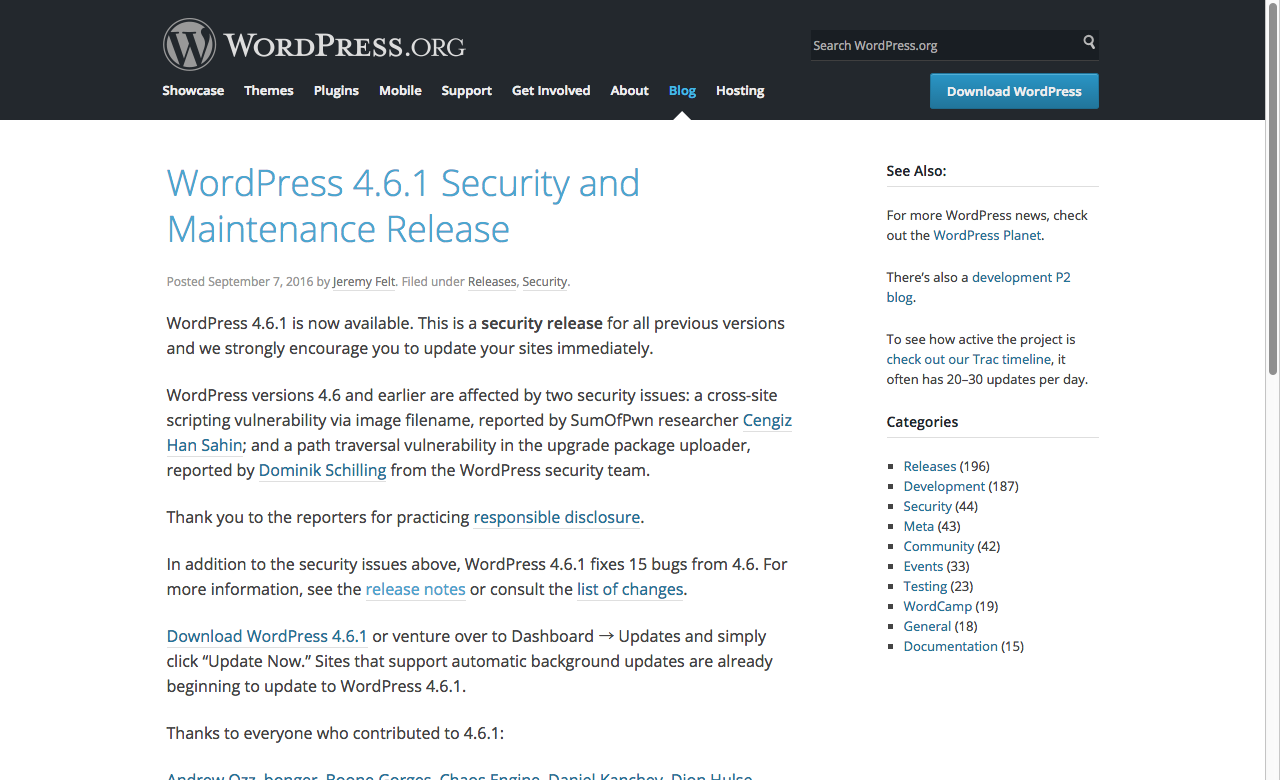Open the responsible disclosure link
This screenshot has width=1280, height=780.
(x=557, y=517)
